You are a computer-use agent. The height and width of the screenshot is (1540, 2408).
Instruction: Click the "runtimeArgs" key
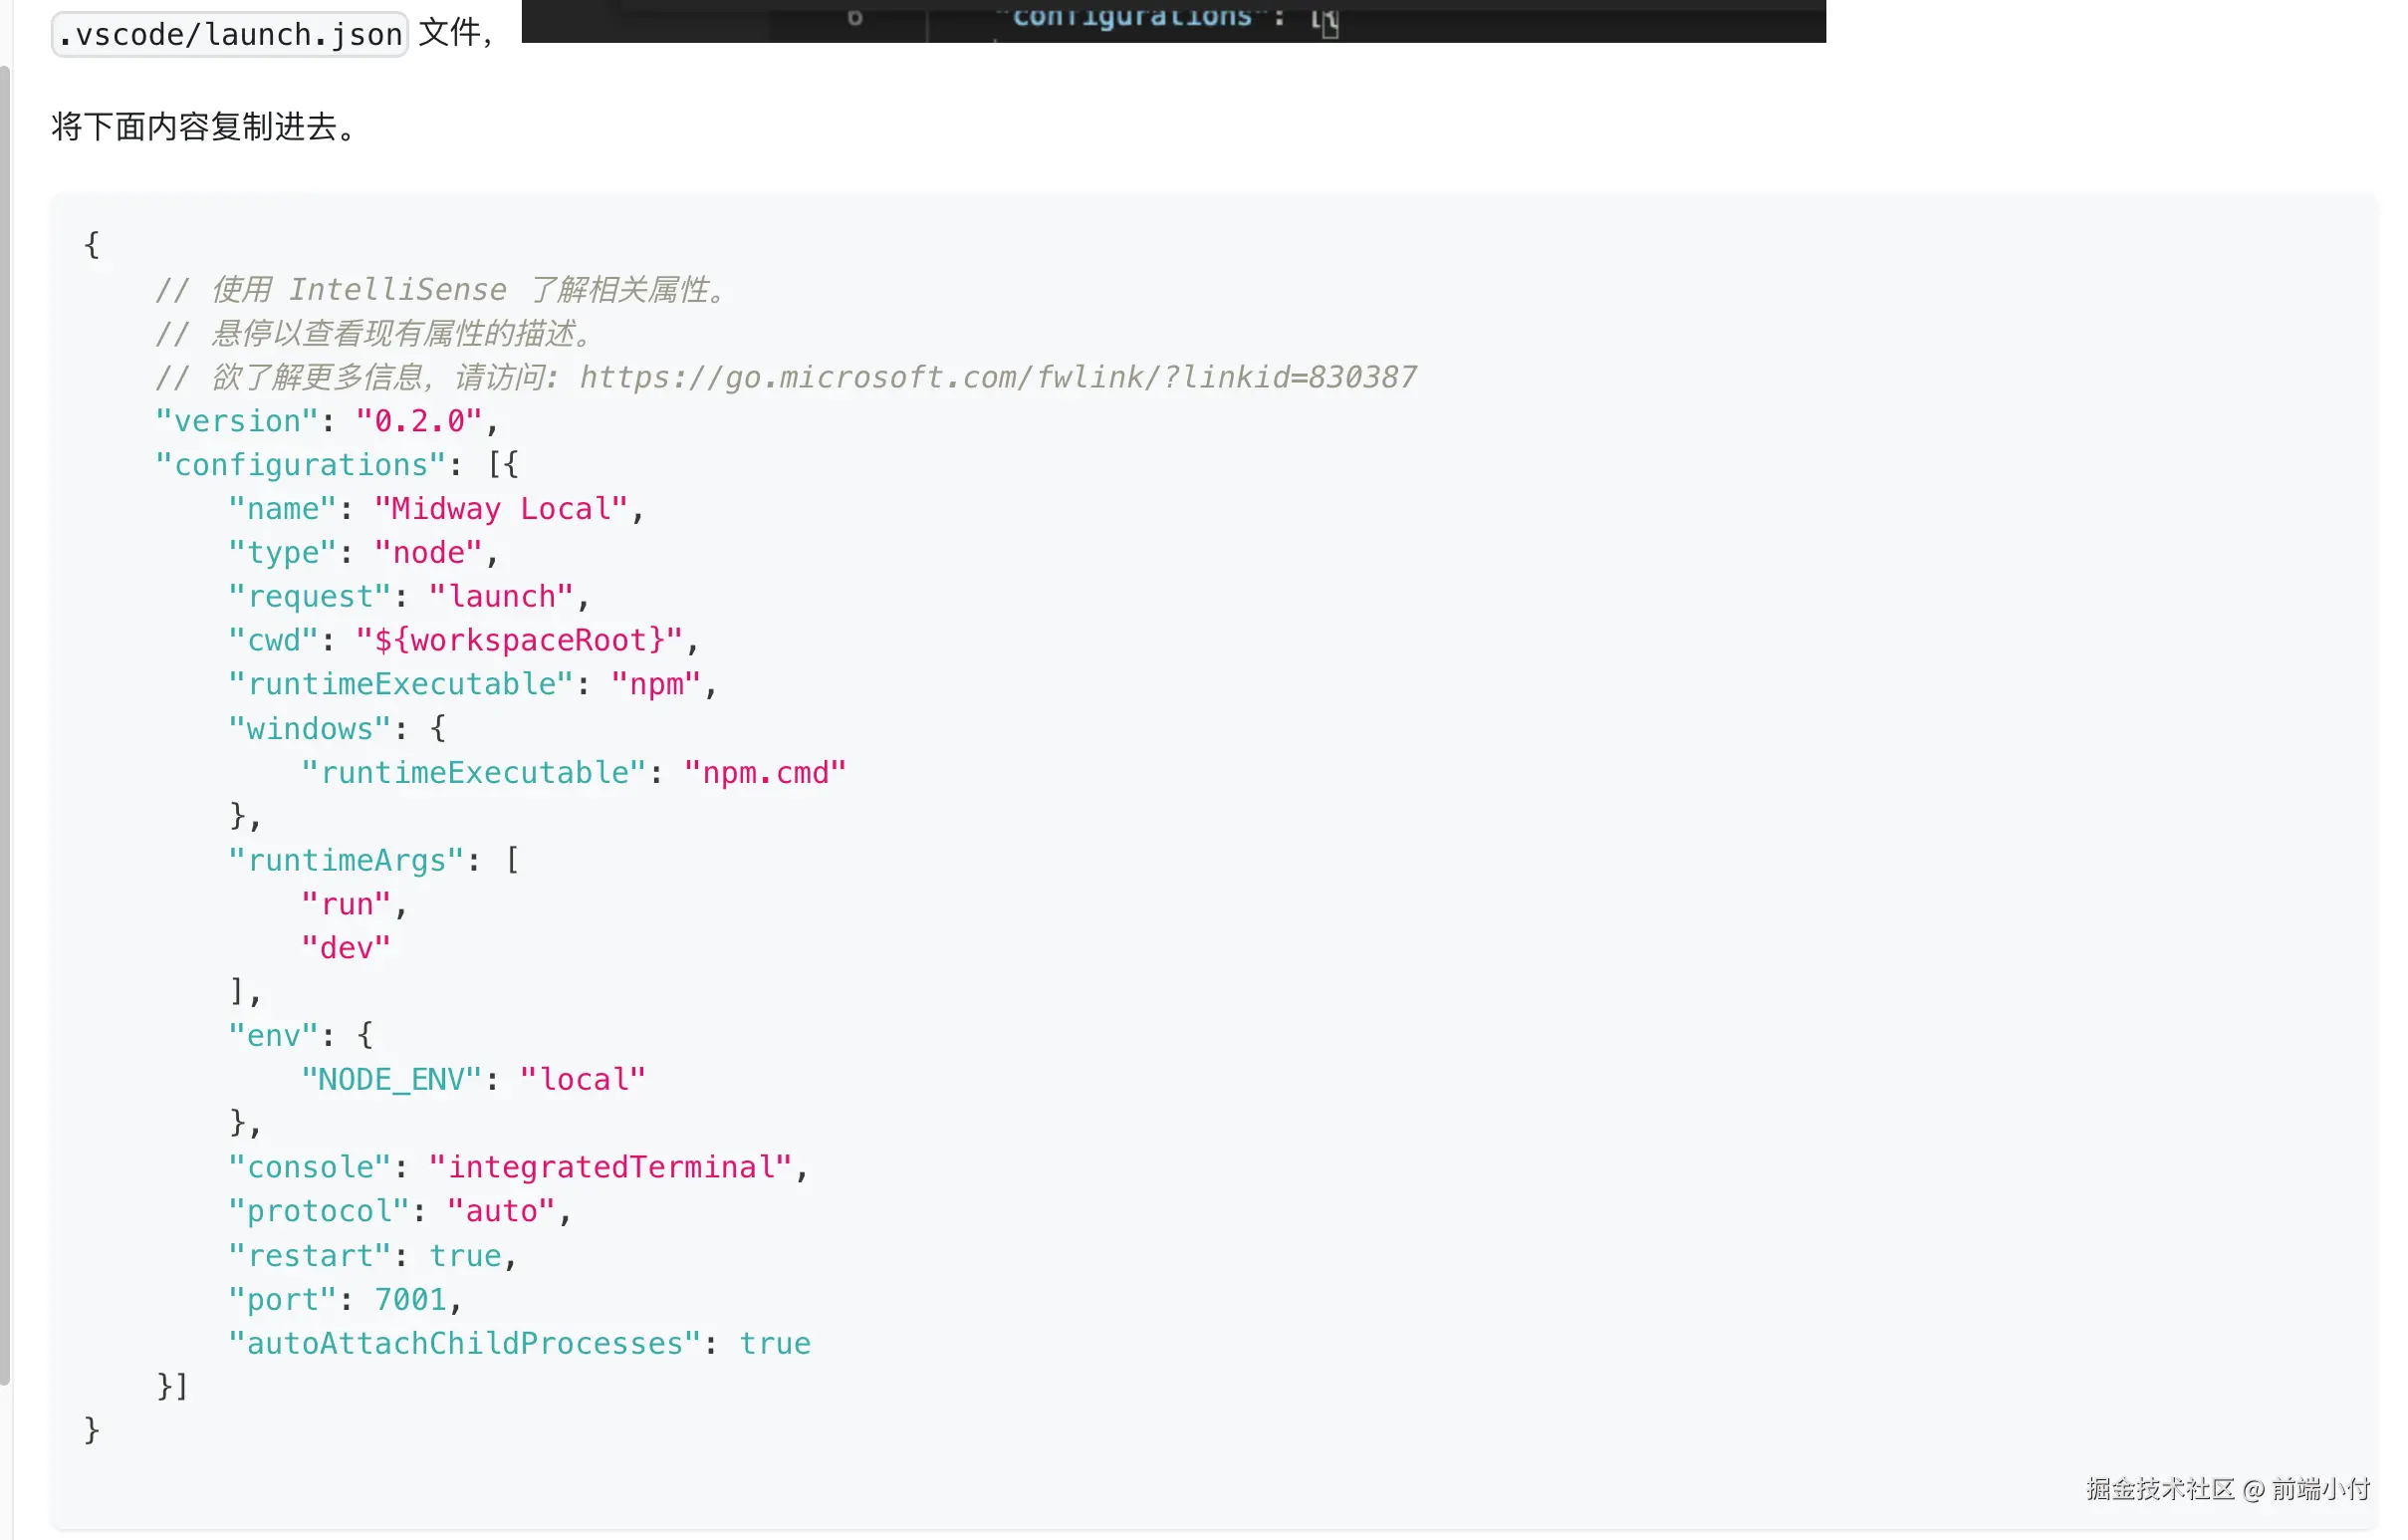346,860
